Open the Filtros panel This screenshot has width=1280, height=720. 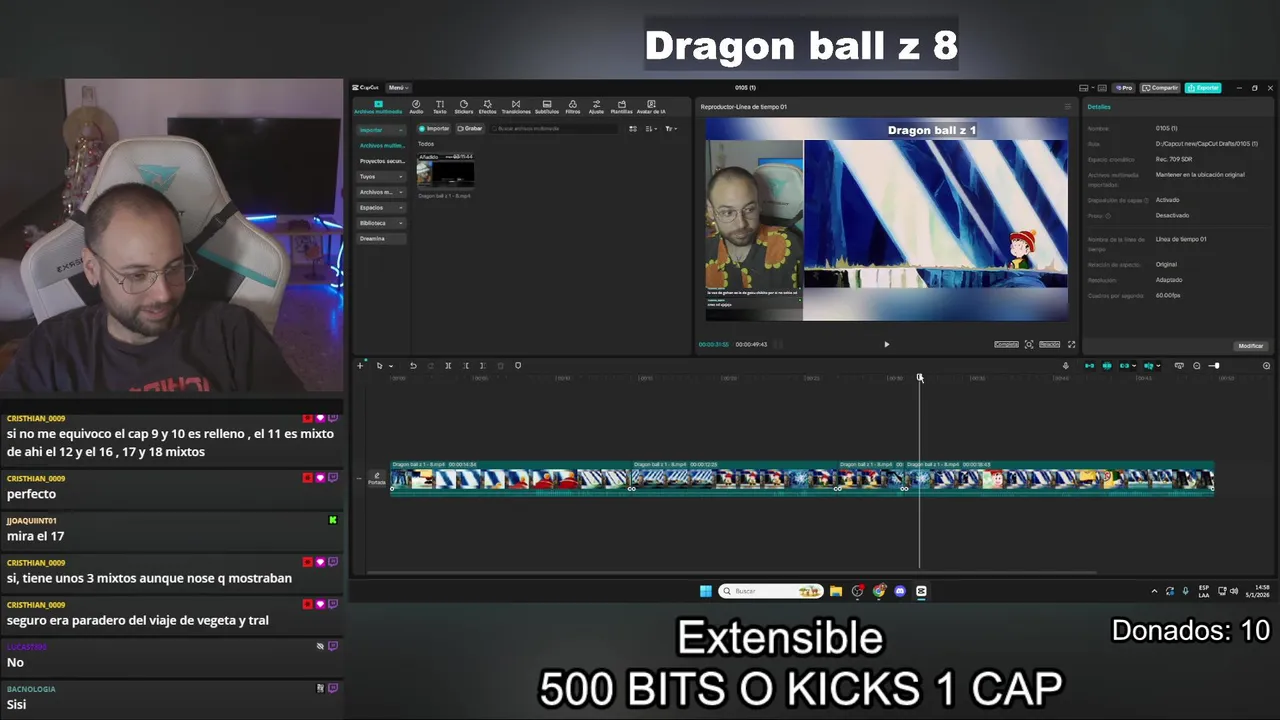pos(573,106)
